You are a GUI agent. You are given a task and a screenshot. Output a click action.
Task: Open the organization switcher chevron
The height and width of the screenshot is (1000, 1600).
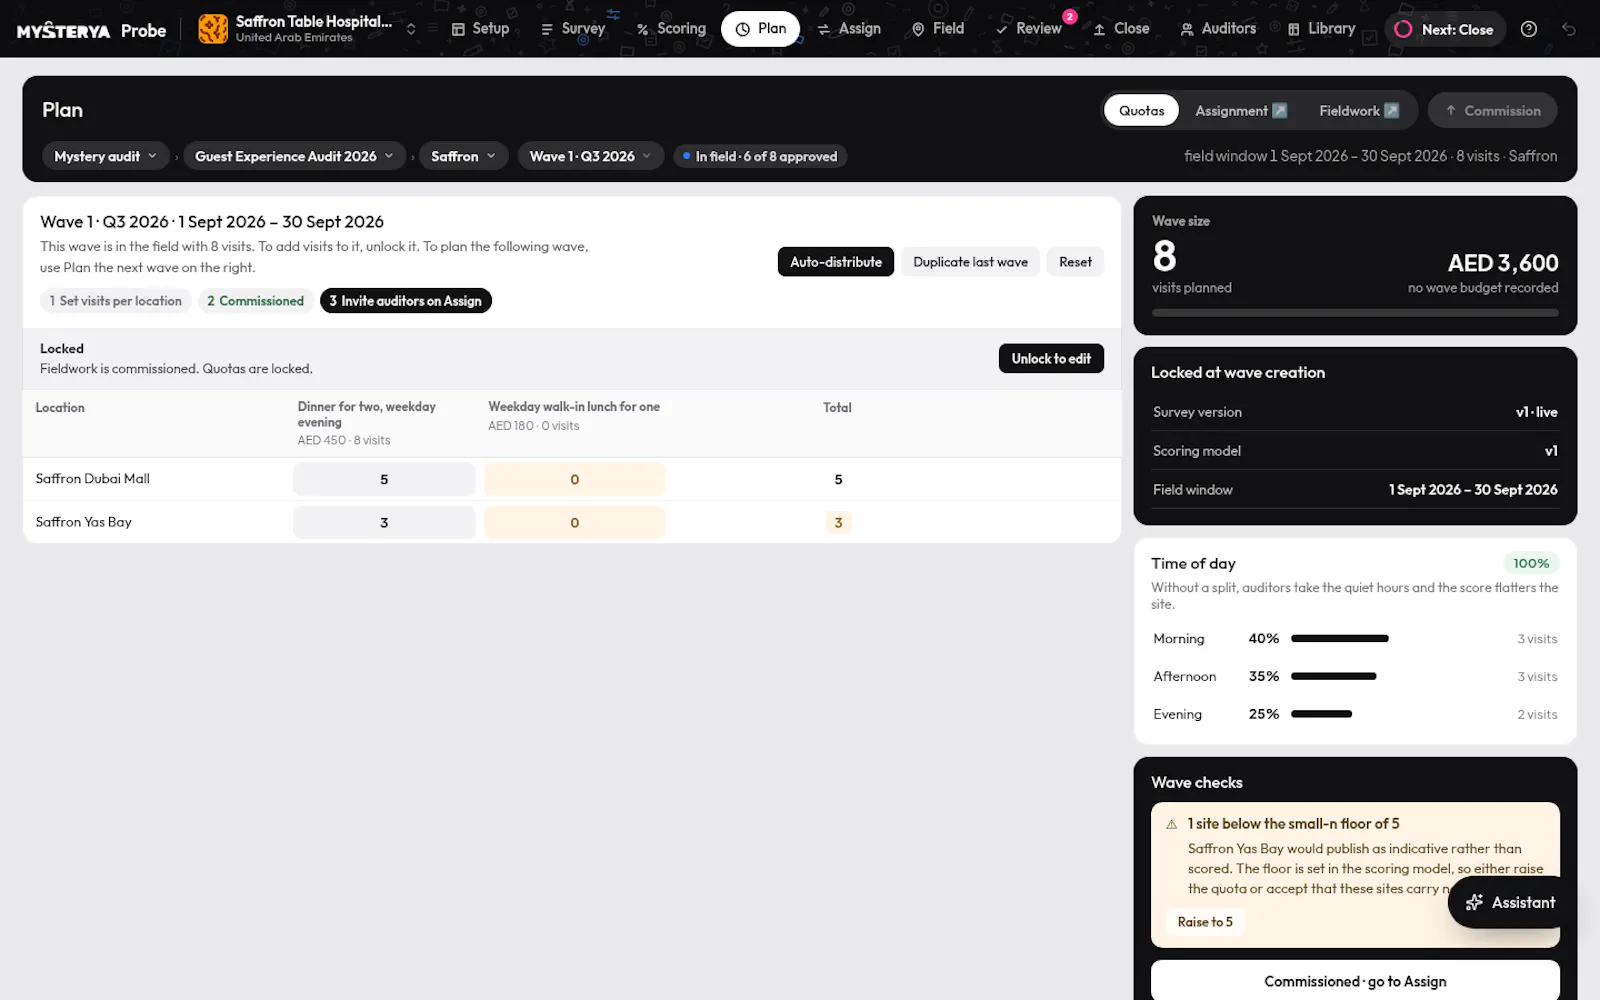coord(411,29)
